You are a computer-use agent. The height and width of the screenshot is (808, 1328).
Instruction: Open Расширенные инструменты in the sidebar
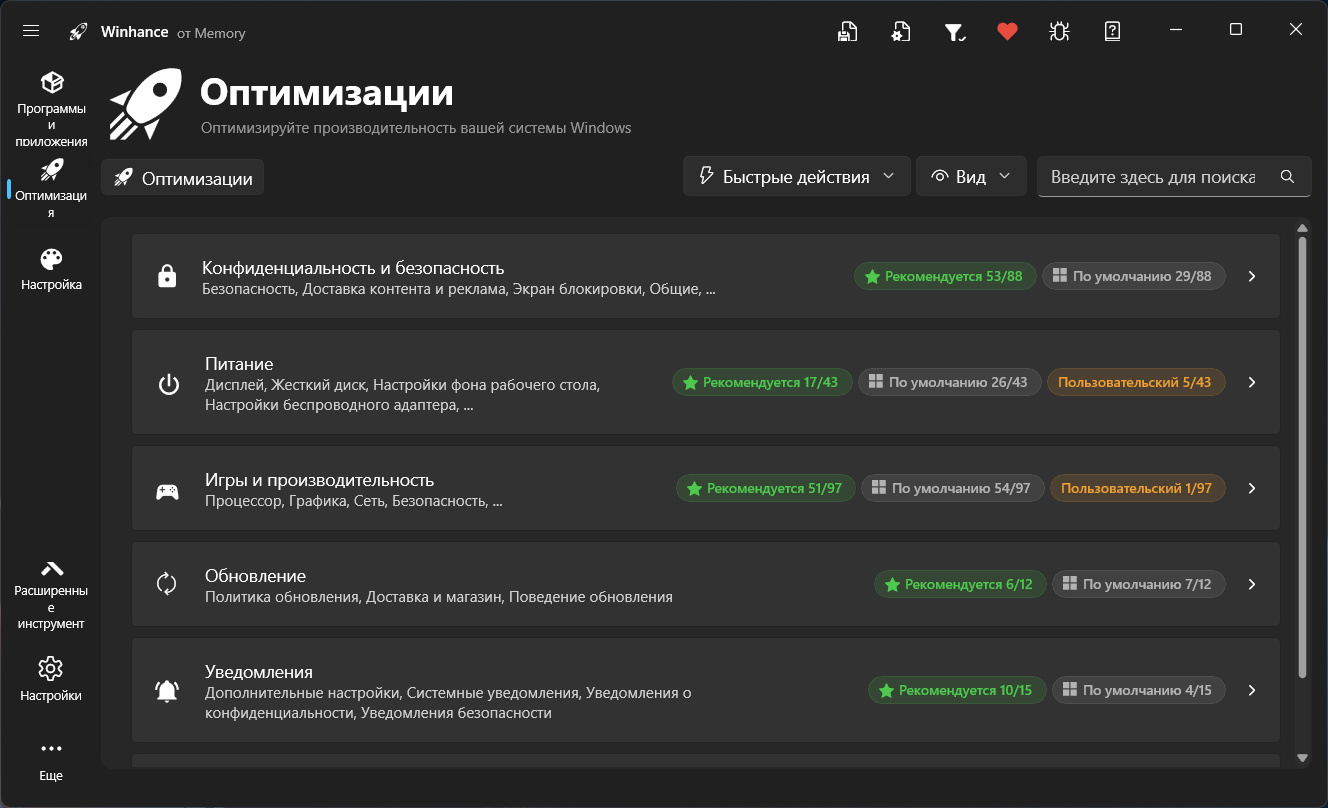[51, 595]
